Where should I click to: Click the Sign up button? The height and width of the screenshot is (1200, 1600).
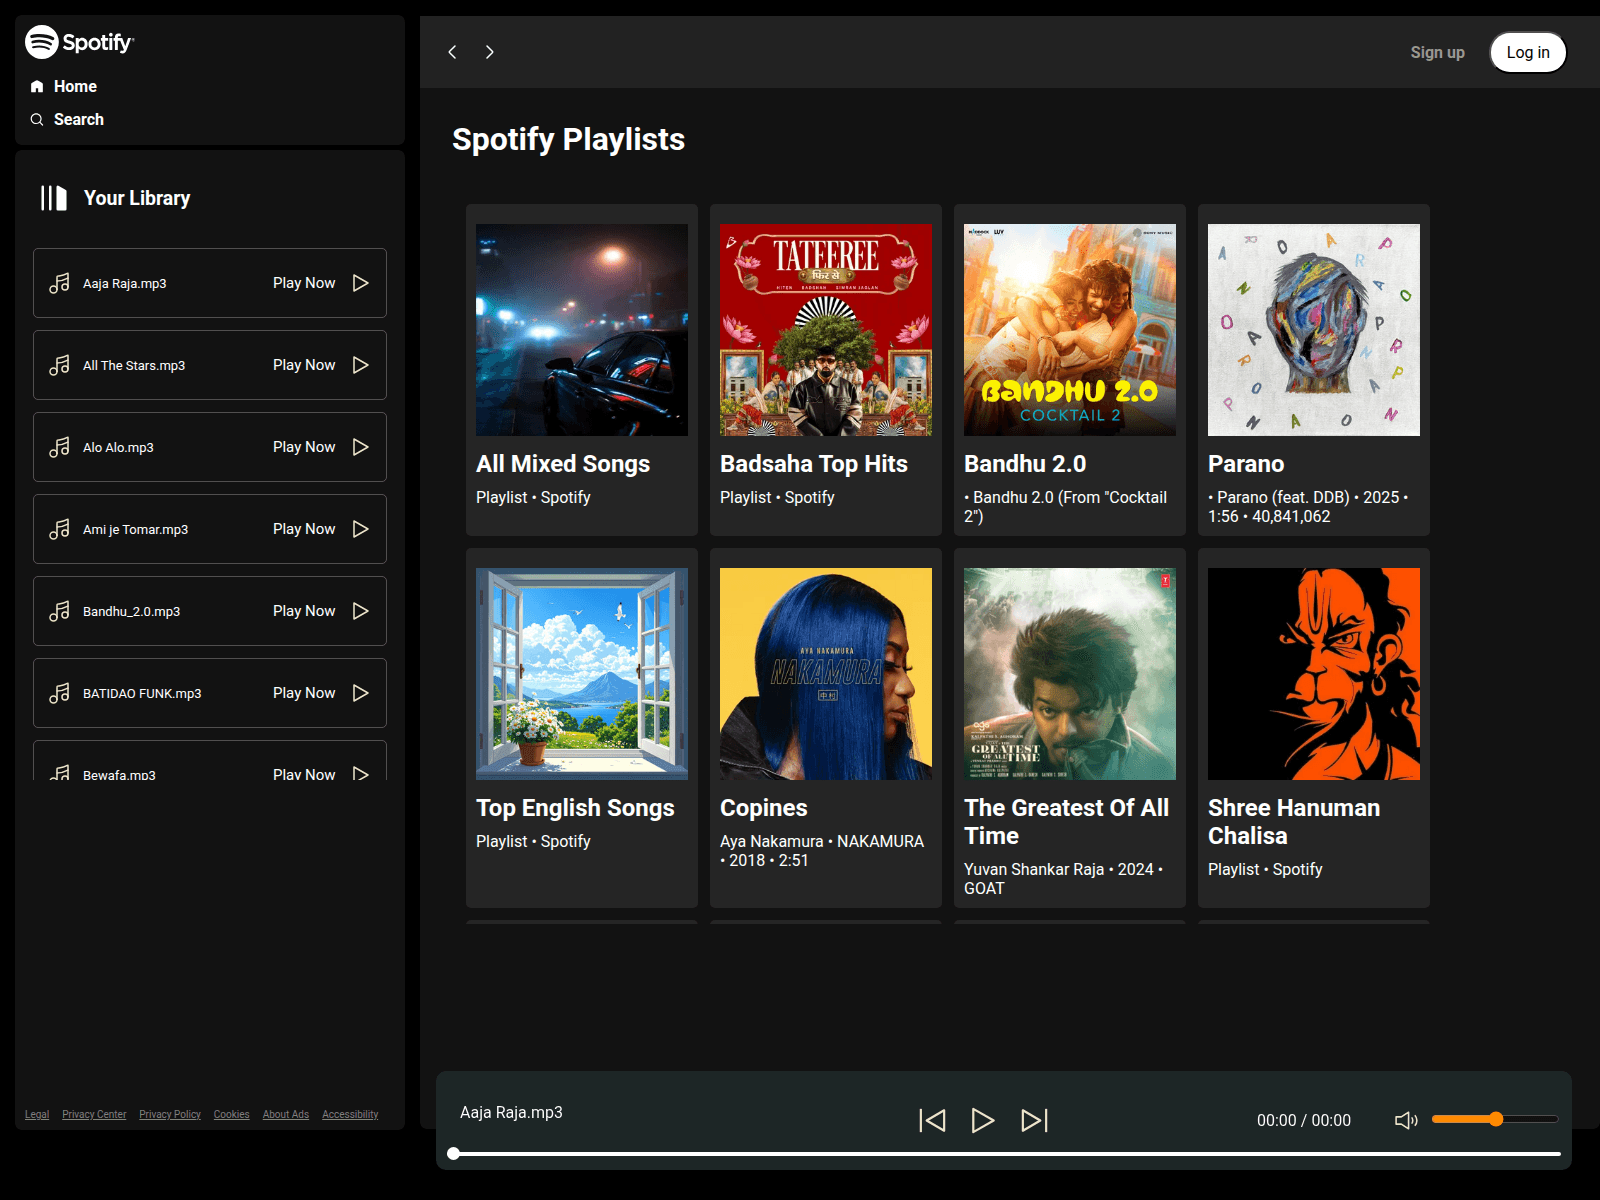(1437, 52)
